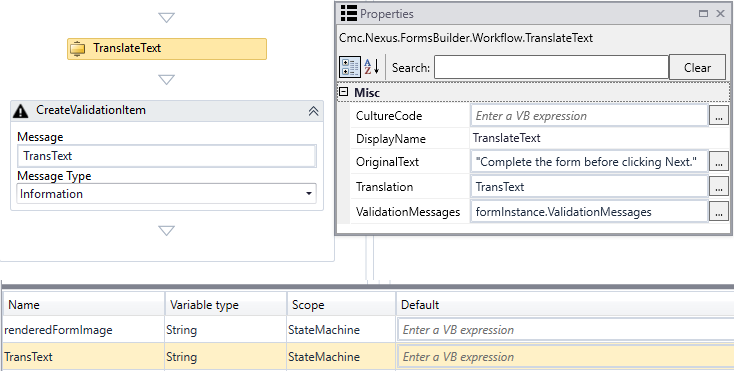Viewport: 734px width, 371px height.
Task: Click the Message Type label
Action: pyautogui.click(x=54, y=176)
